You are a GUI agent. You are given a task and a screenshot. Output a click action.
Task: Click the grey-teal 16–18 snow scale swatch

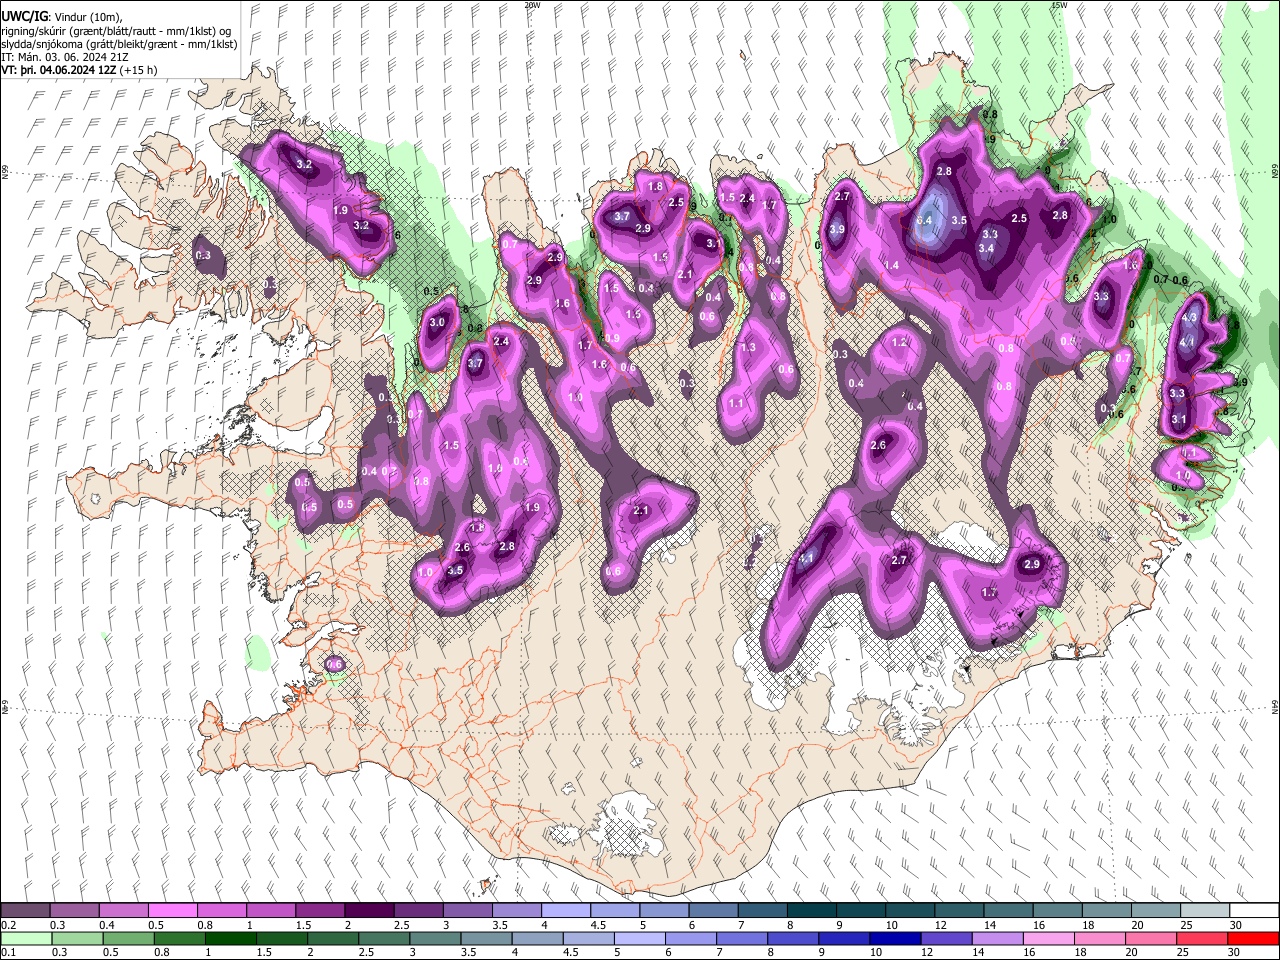pos(1057,910)
